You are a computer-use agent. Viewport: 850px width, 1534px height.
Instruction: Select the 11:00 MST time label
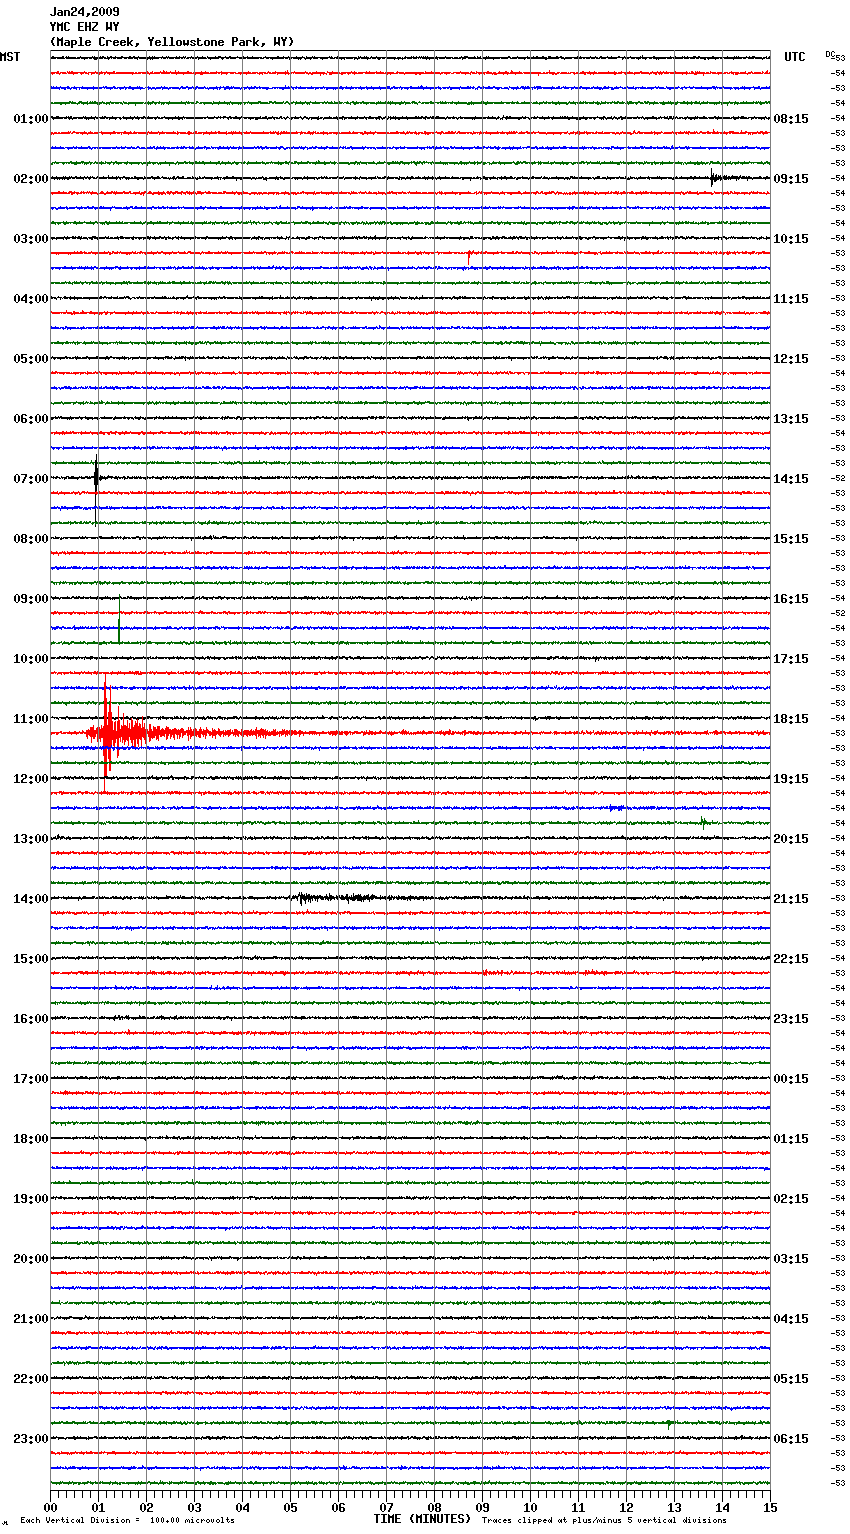coord(31,719)
